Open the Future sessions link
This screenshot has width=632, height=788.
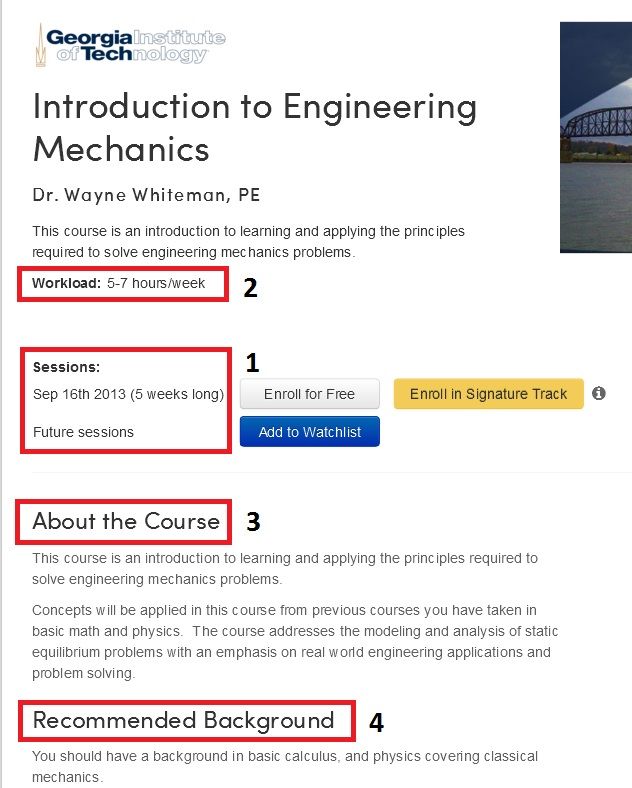tap(83, 432)
